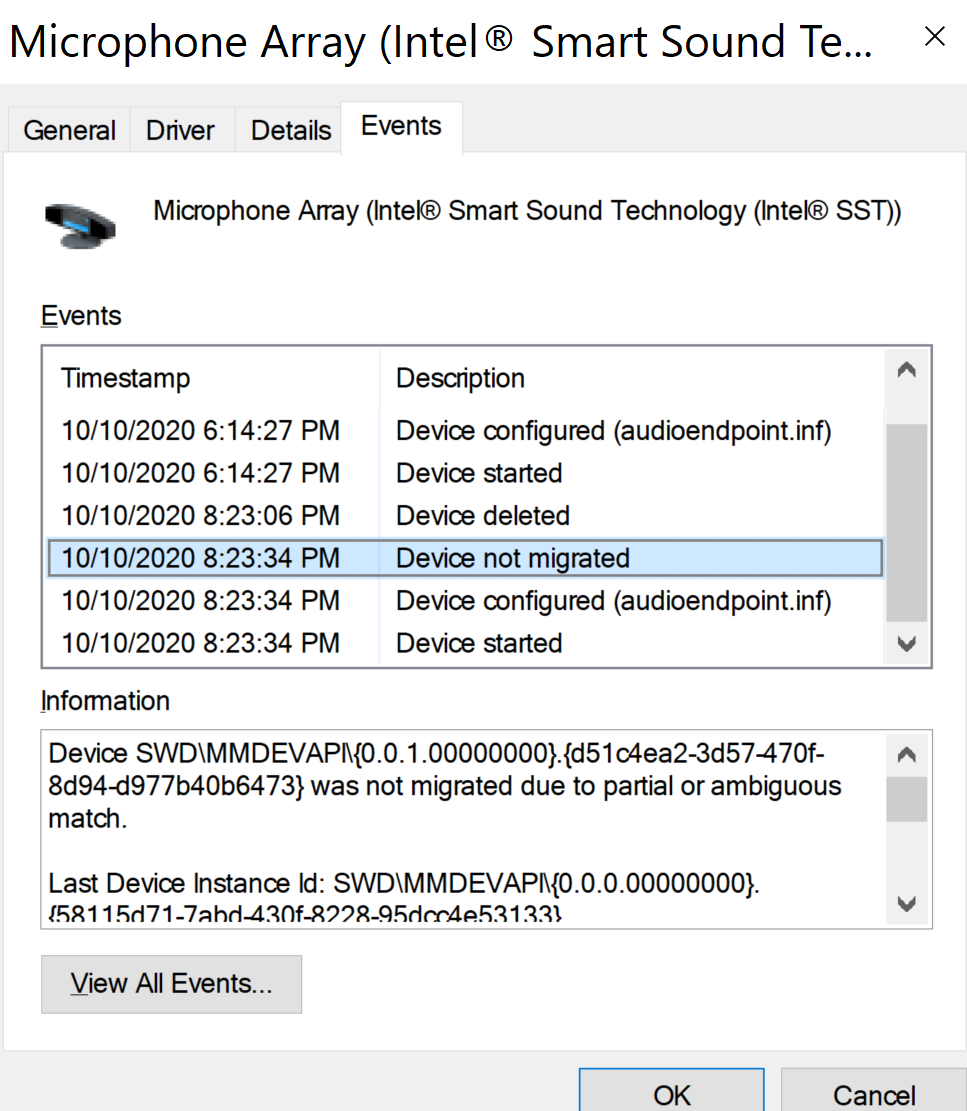Cancel the properties dialog

873,1093
